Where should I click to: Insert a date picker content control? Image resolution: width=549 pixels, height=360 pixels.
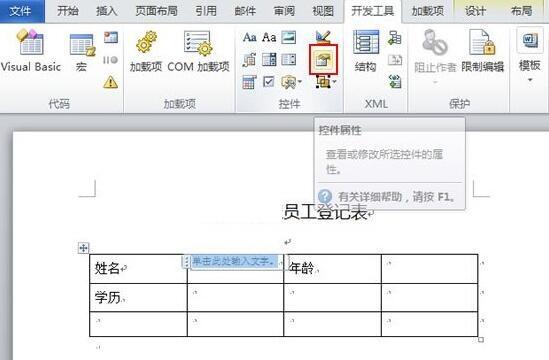(x=249, y=82)
